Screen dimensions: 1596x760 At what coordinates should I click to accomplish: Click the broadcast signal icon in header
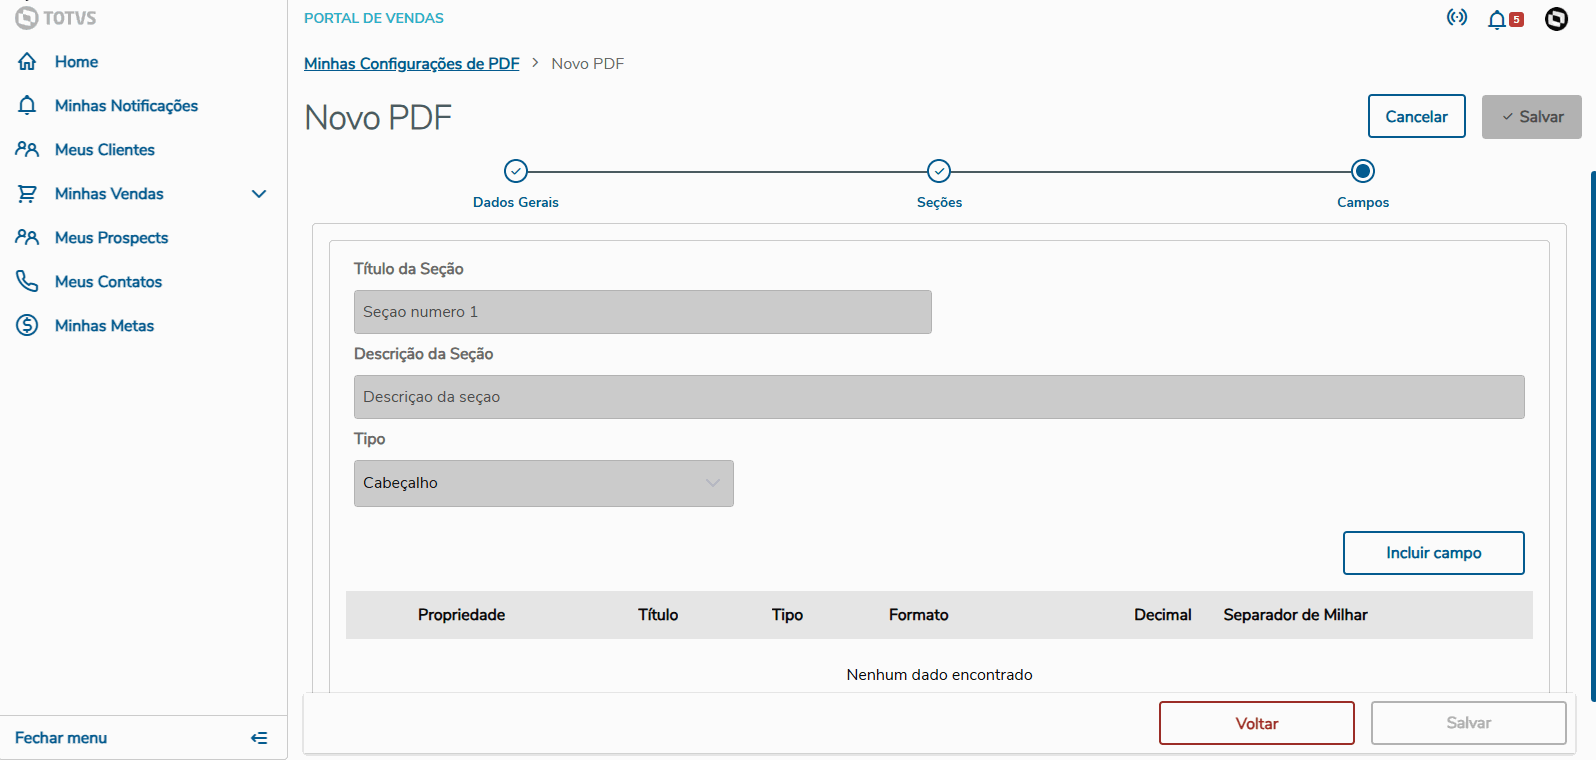coord(1457,18)
